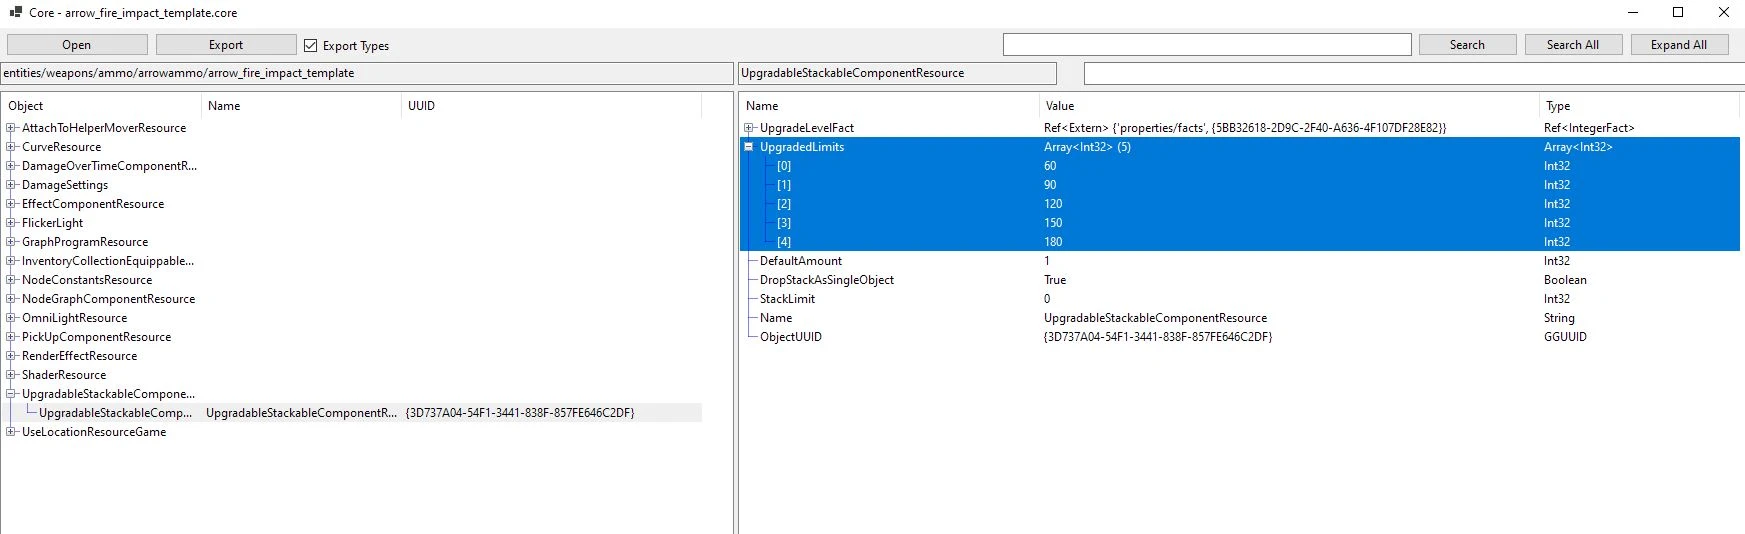Collapse the UpgradedLimits array node
1745x534 pixels.
coord(748,147)
